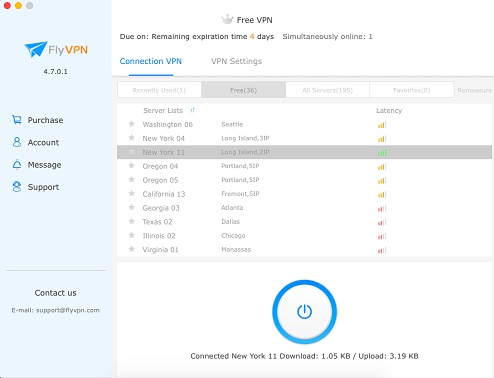Click the crown icon beside Free VPN
This screenshot has height=378, width=494.
click(x=227, y=20)
